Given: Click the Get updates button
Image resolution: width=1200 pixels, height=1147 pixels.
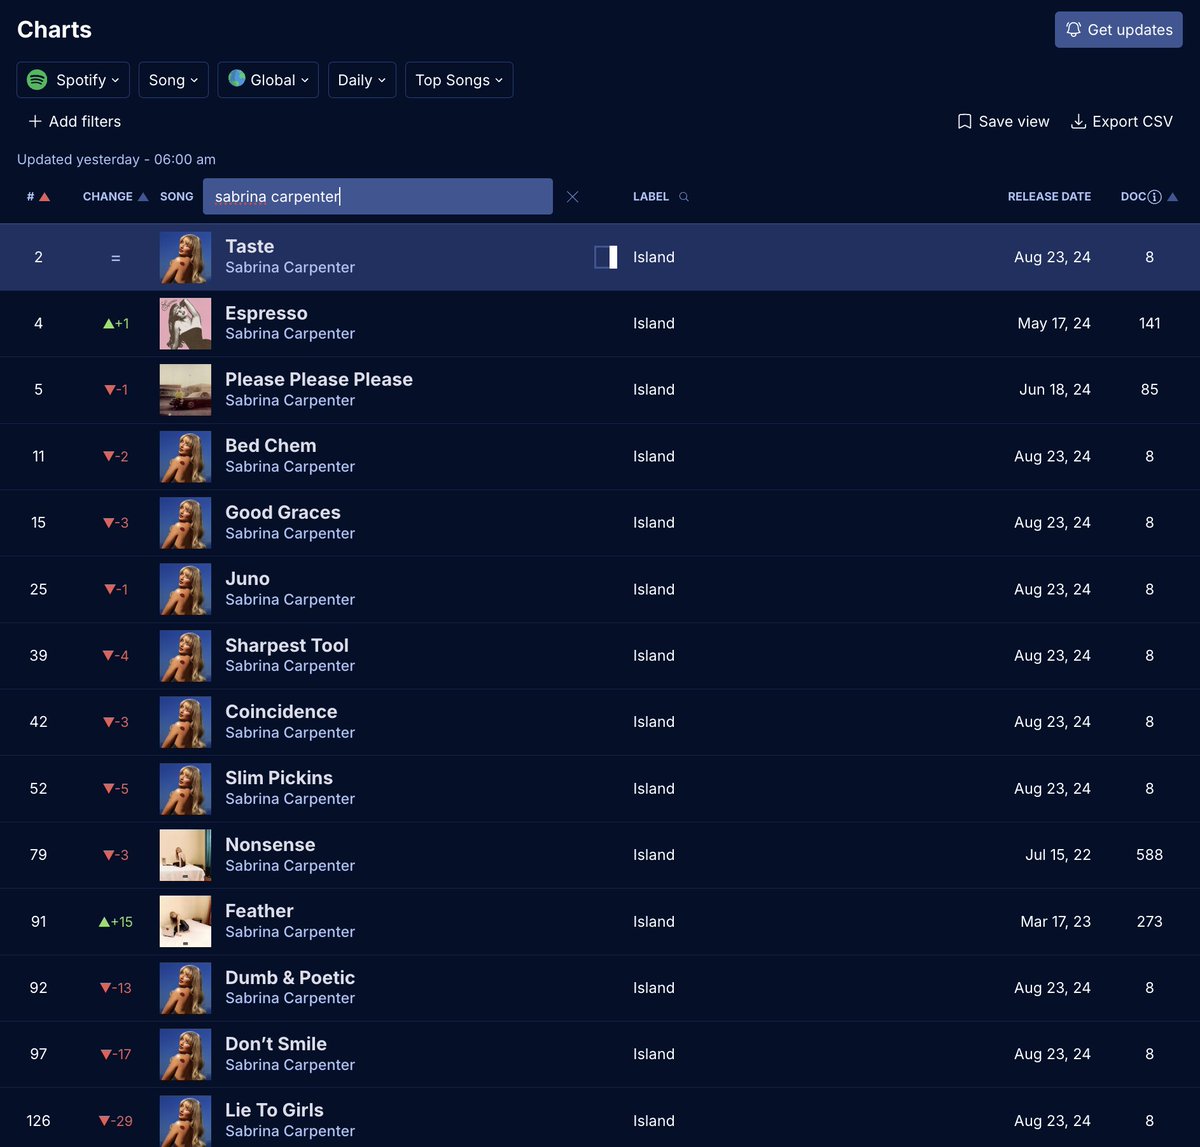Looking at the screenshot, I should coord(1119,30).
